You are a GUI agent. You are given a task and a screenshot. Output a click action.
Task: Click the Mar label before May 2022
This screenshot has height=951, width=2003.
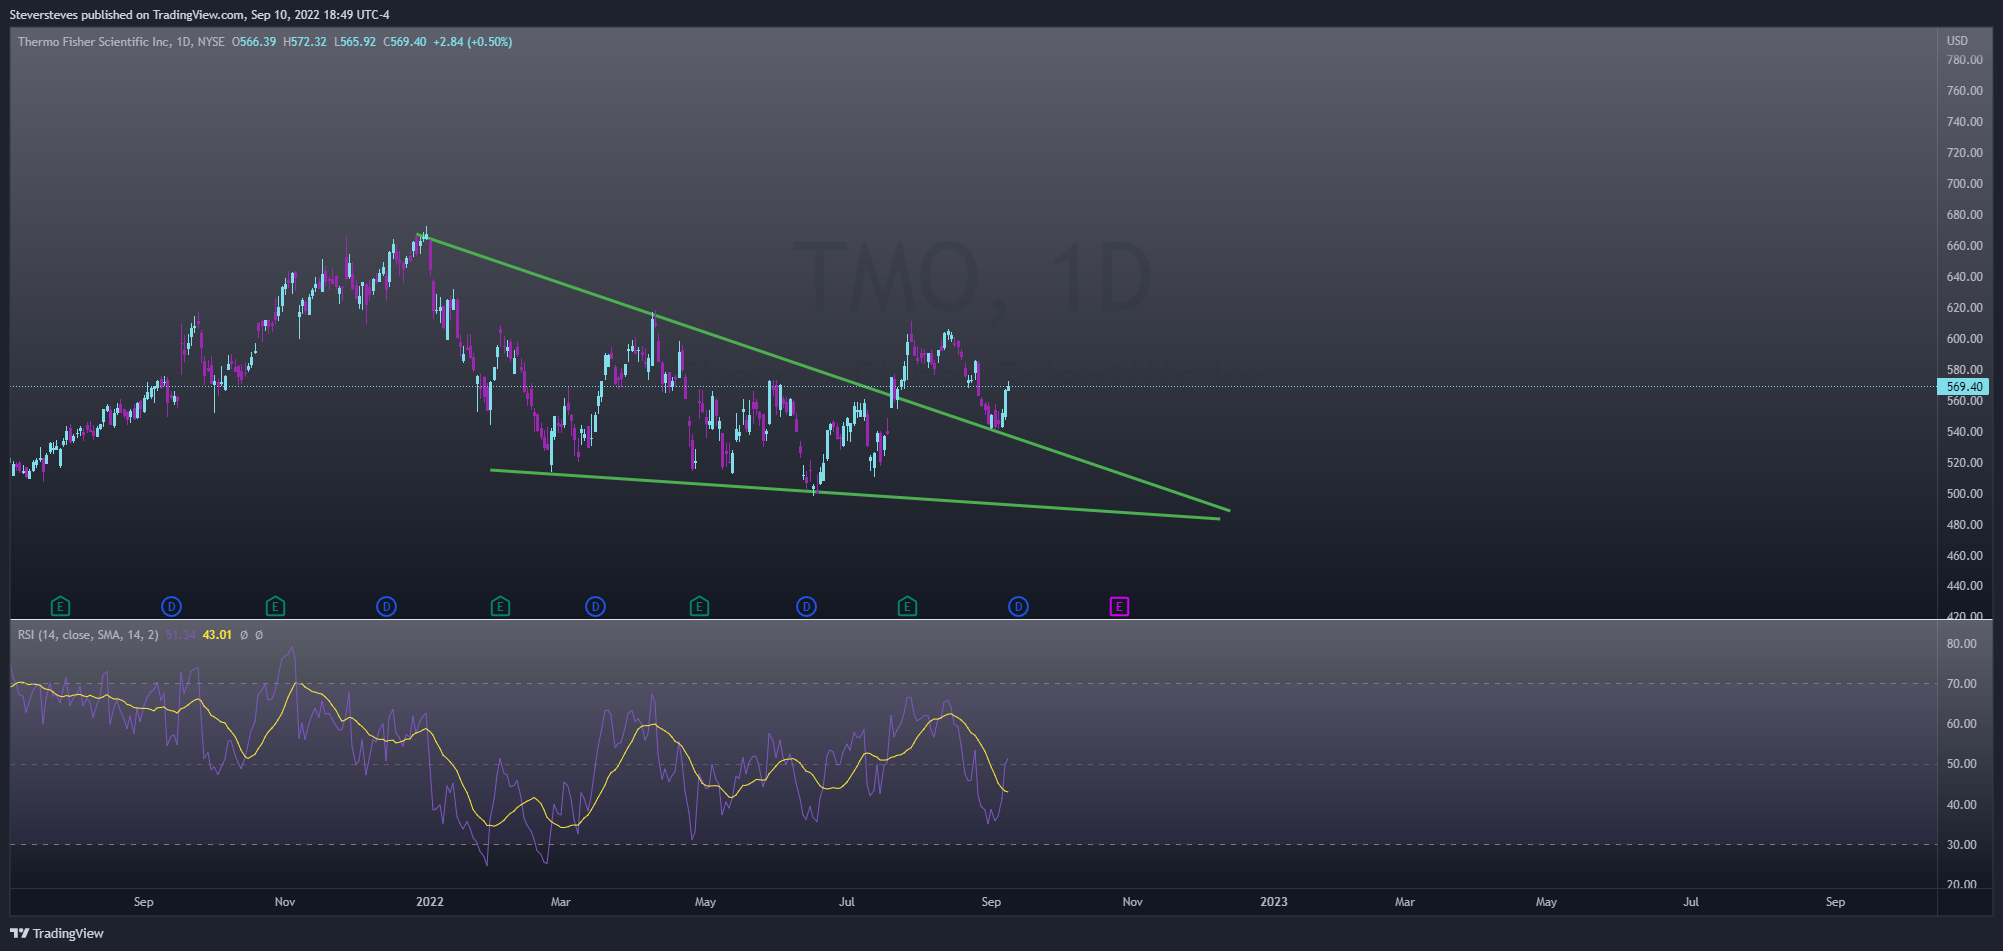click(561, 902)
